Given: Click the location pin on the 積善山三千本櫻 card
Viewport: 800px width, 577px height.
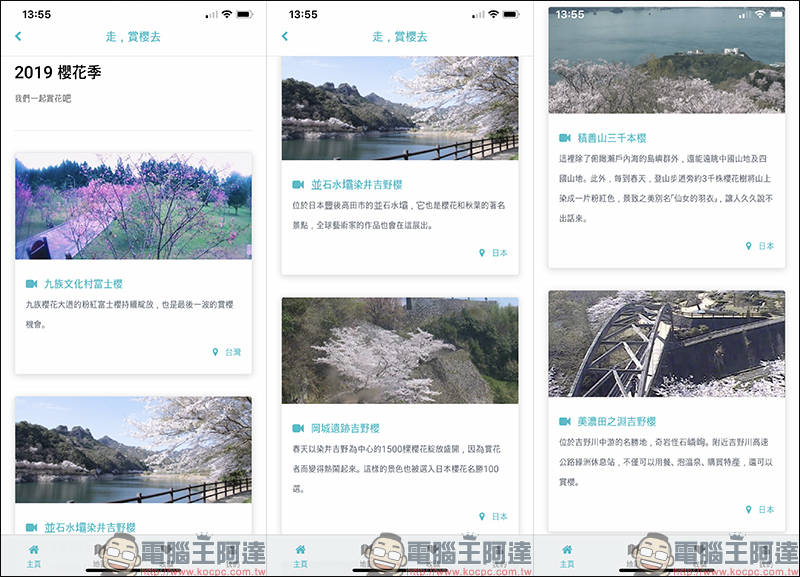Looking at the screenshot, I should click(749, 246).
